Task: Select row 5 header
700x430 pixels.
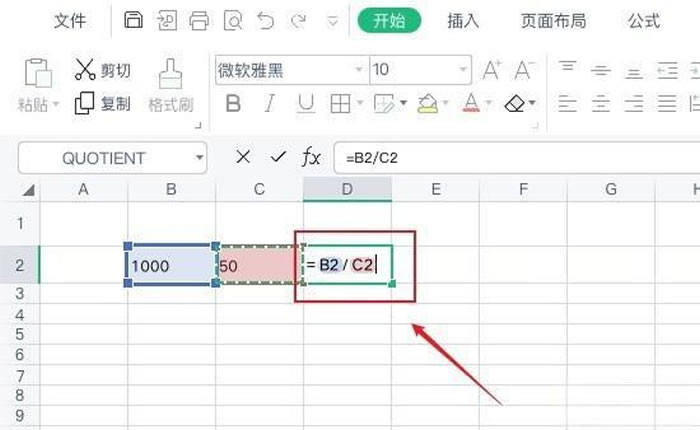Action: coord(20,334)
